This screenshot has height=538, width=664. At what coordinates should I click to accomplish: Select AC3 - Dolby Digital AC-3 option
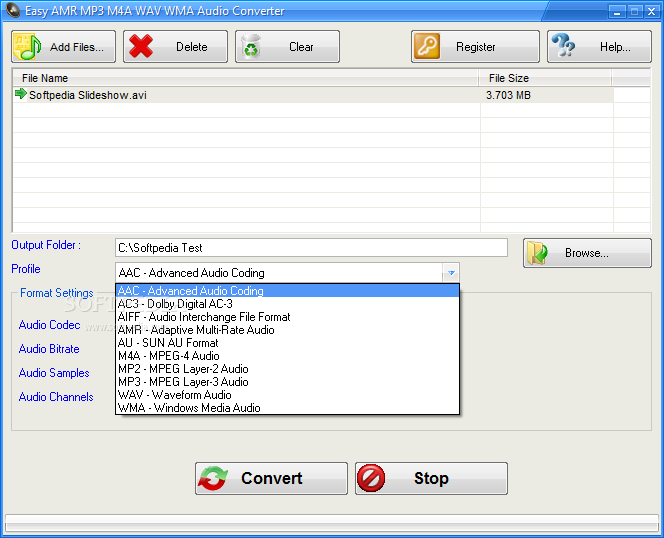point(288,304)
